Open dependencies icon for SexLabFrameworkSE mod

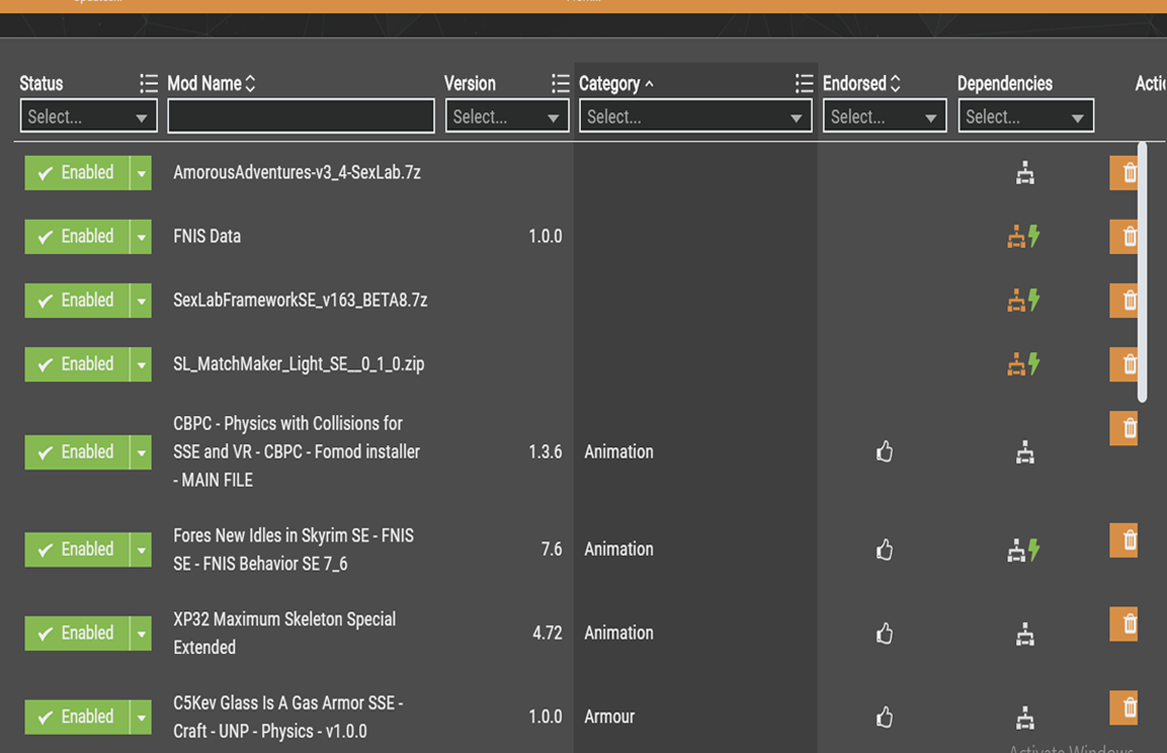[x=1023, y=300]
